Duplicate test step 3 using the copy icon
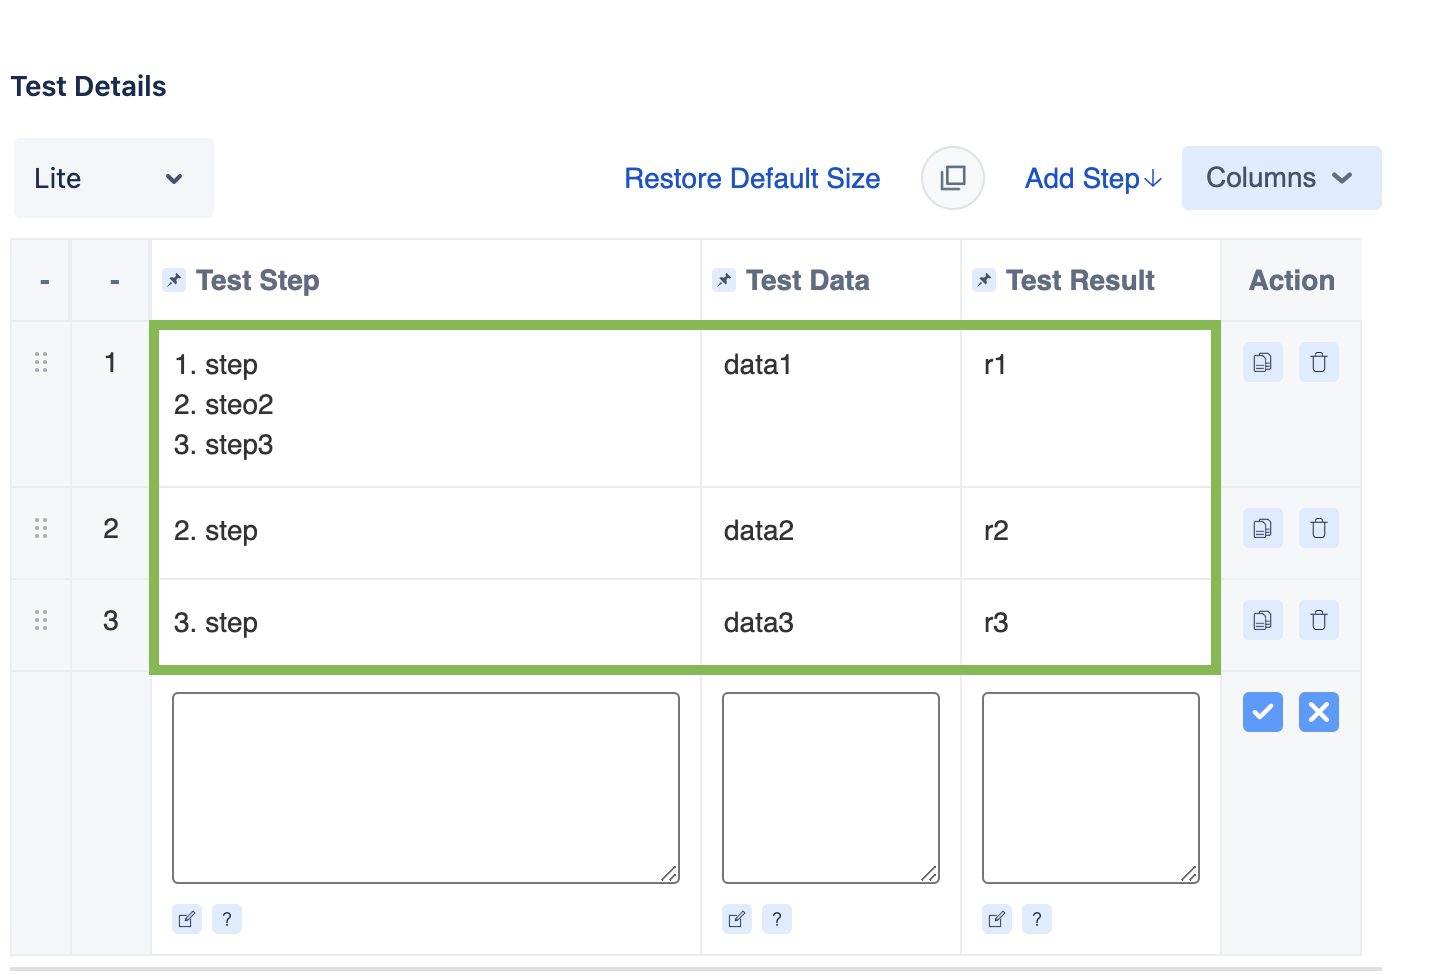1434x976 pixels. point(1262,620)
